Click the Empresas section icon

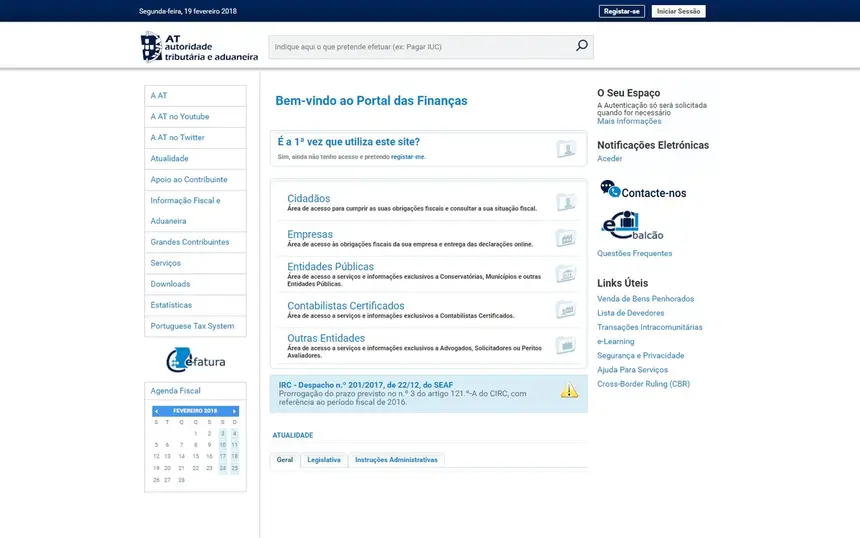click(566, 239)
